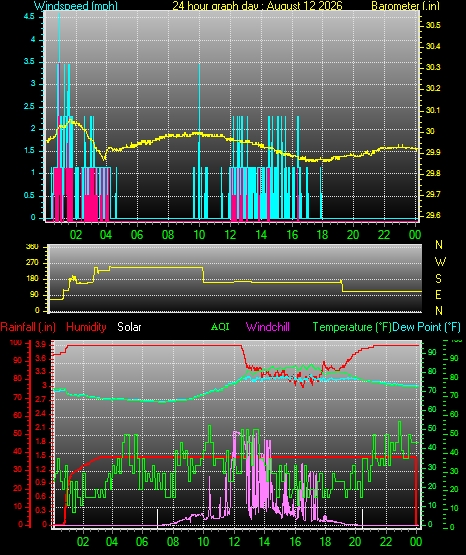Click the 'AQI' legend label
This screenshot has width=466, height=555.
pos(220,327)
